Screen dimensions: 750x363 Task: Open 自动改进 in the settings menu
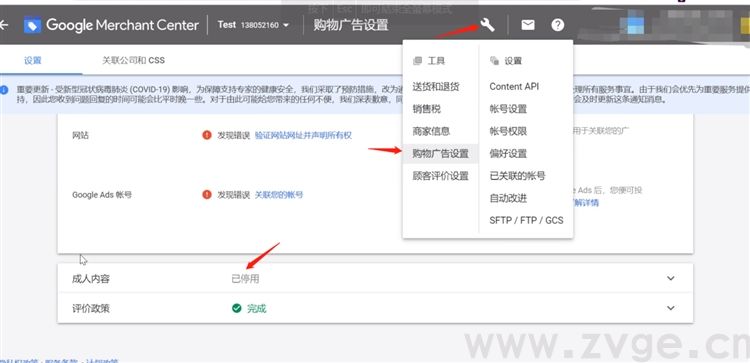tap(508, 198)
